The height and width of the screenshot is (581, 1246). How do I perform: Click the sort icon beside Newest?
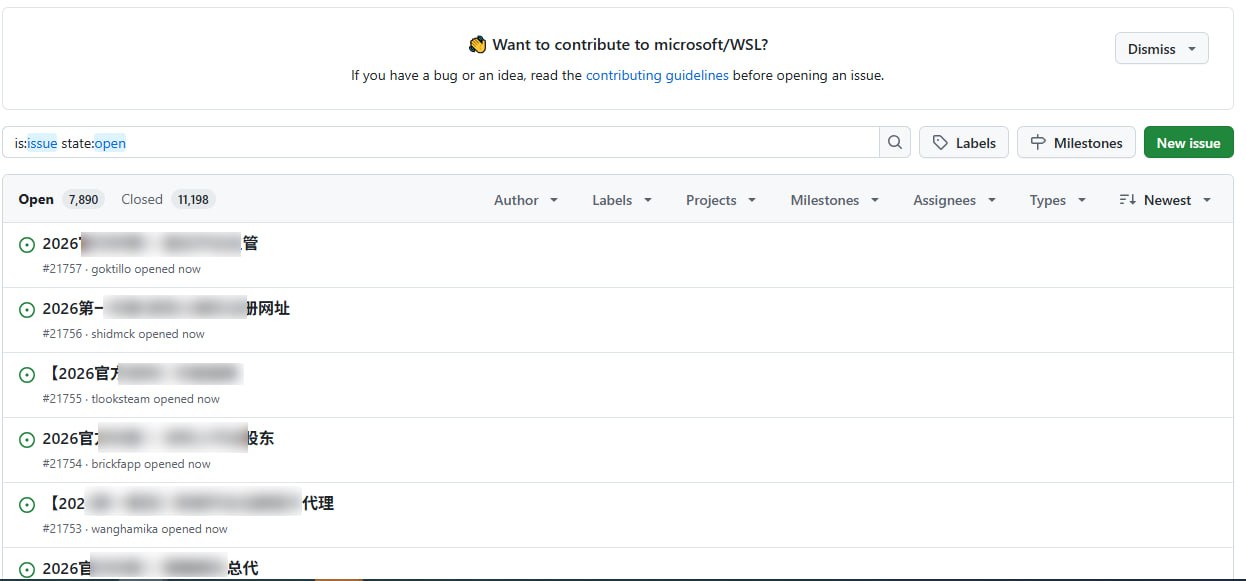click(x=1126, y=199)
